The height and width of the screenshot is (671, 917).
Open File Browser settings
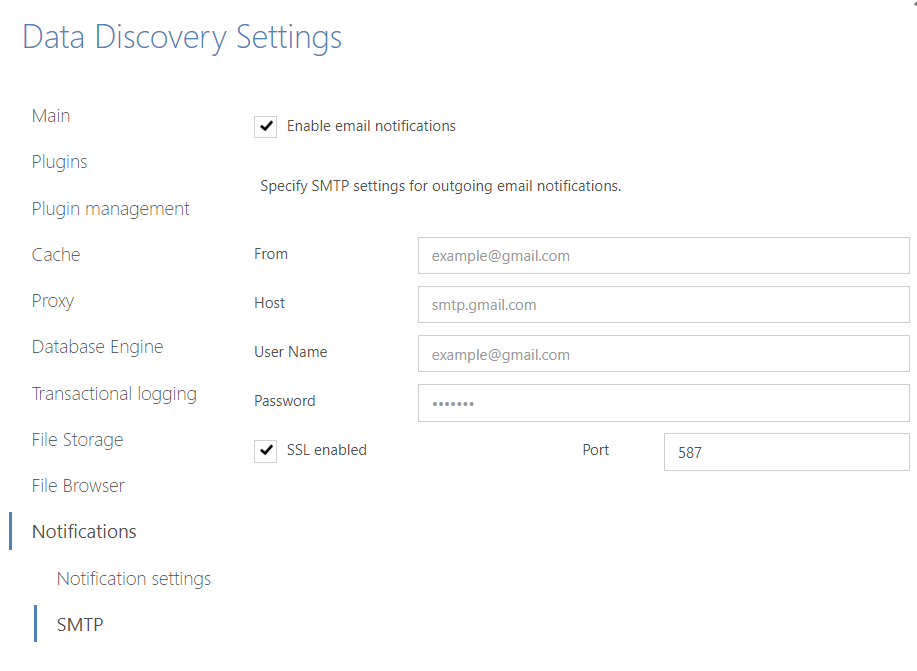(78, 486)
